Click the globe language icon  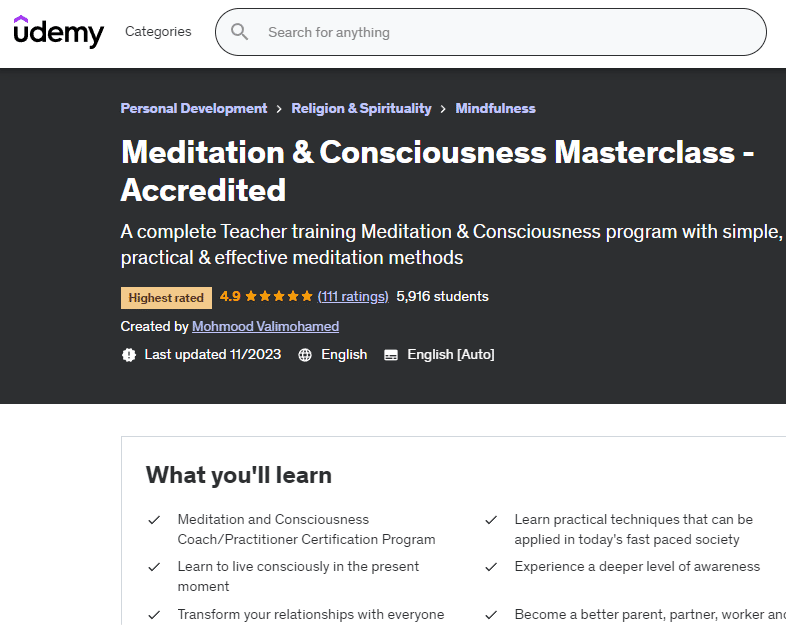(305, 355)
